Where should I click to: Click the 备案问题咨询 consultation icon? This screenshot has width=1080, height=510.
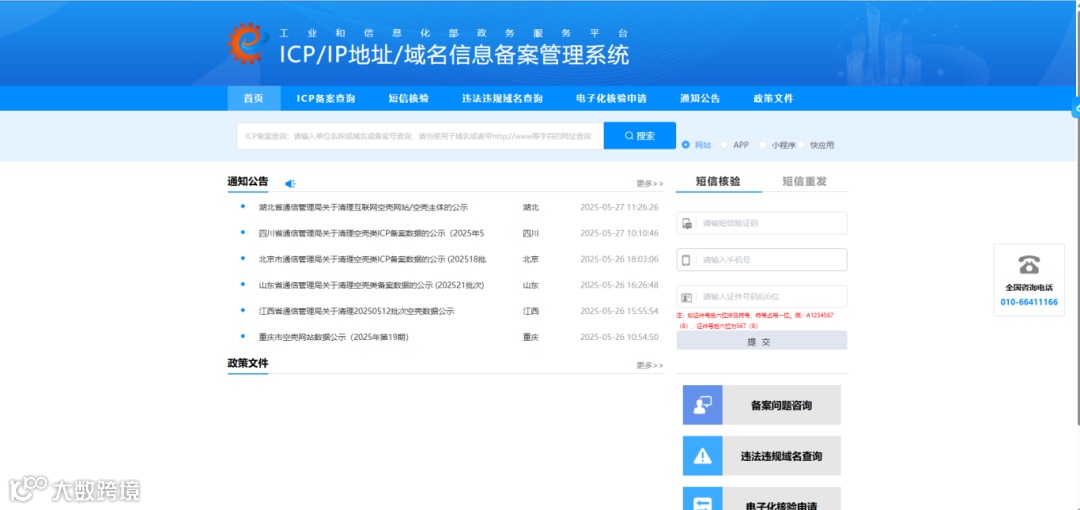[703, 405]
